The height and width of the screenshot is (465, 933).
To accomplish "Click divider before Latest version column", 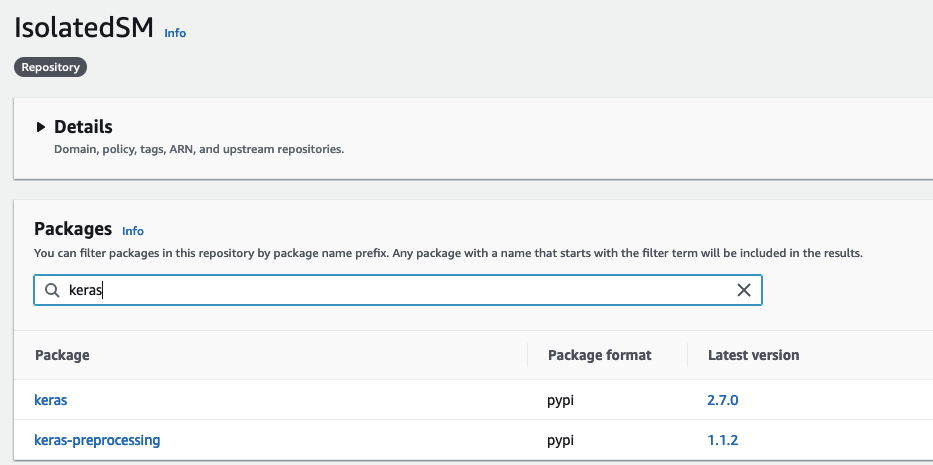I will pos(688,355).
